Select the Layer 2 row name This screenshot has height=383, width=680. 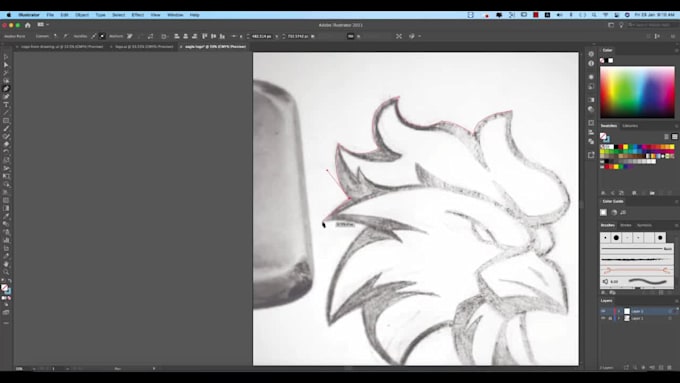click(637, 311)
